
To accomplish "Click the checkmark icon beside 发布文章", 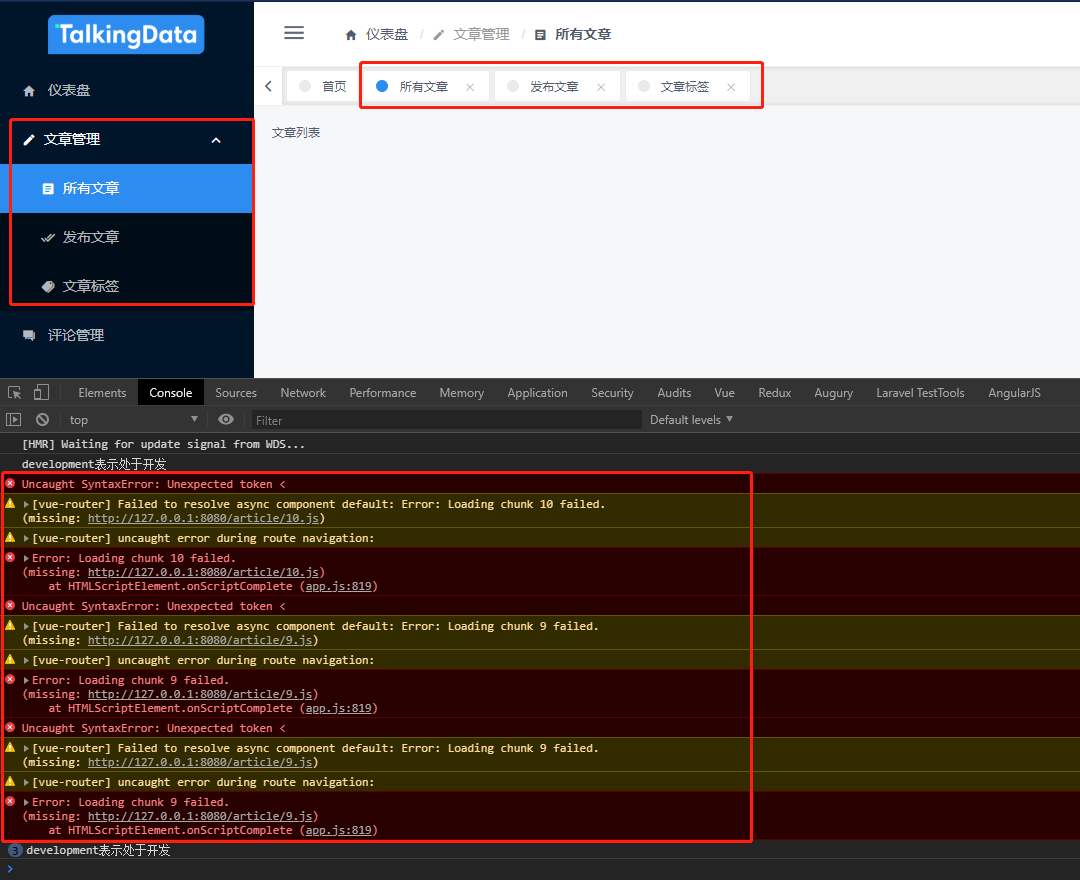I will 48,237.
